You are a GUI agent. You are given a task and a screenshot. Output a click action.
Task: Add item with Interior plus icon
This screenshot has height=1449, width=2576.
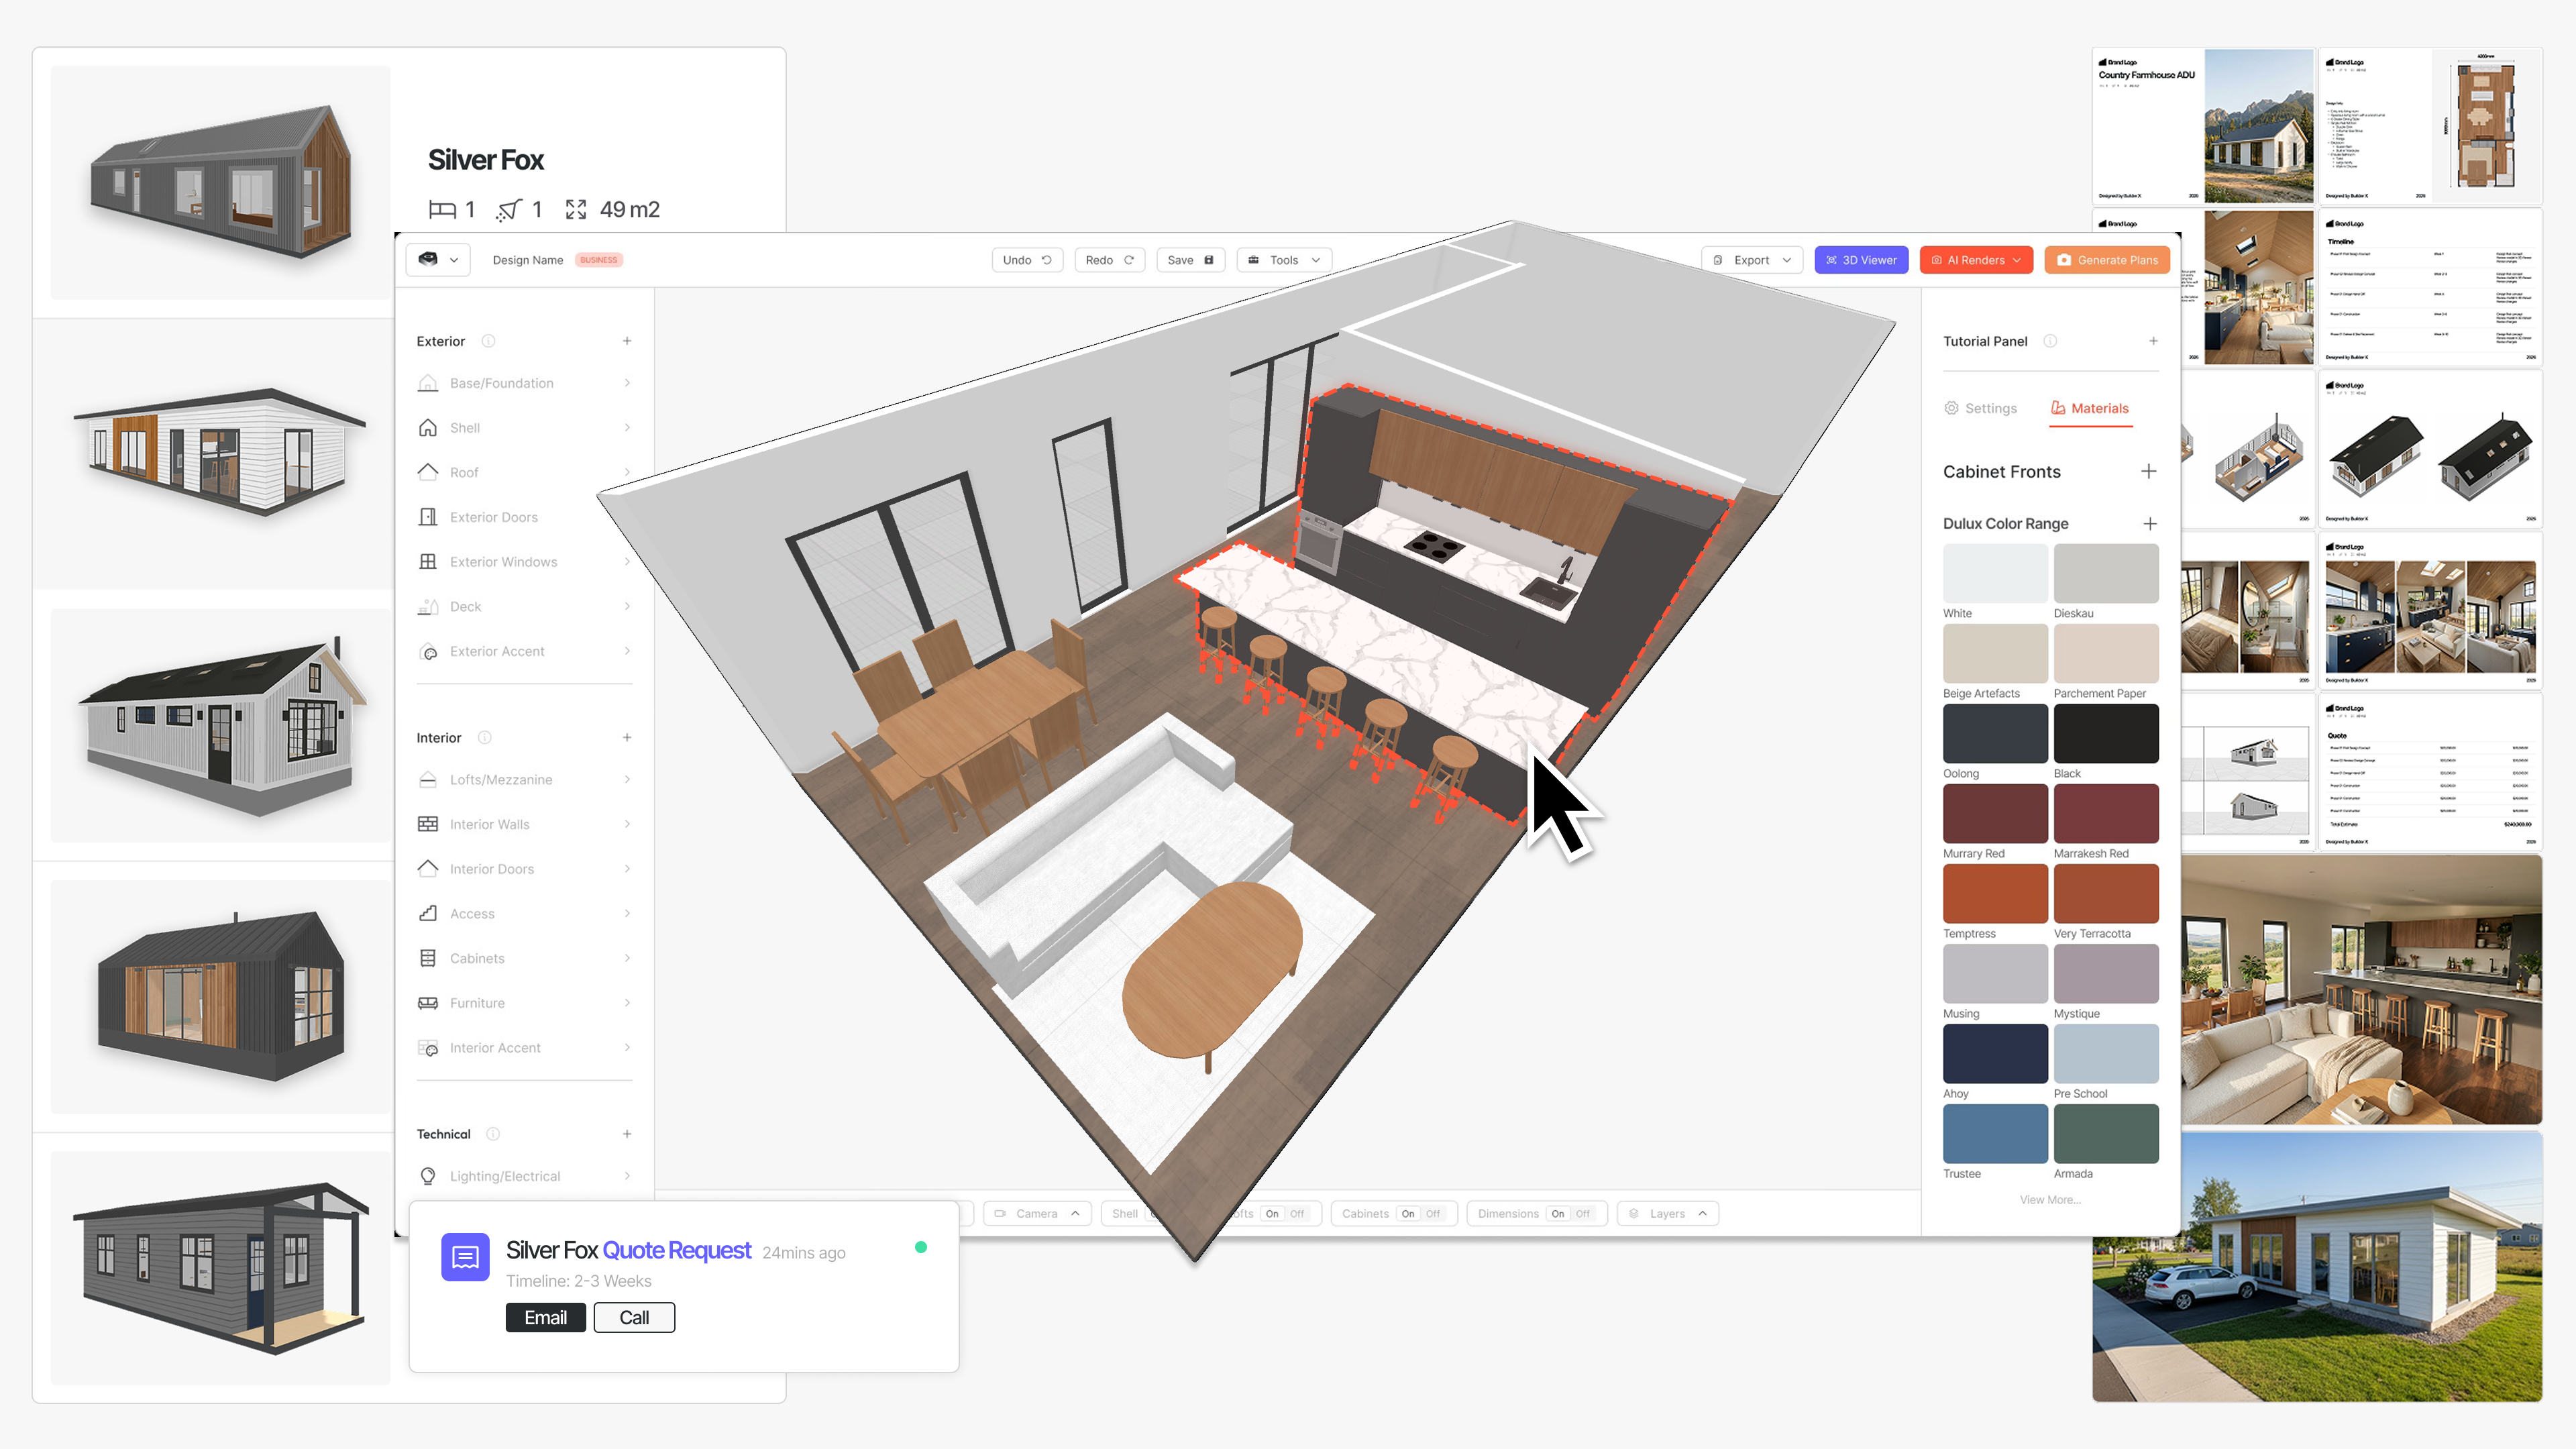627,738
